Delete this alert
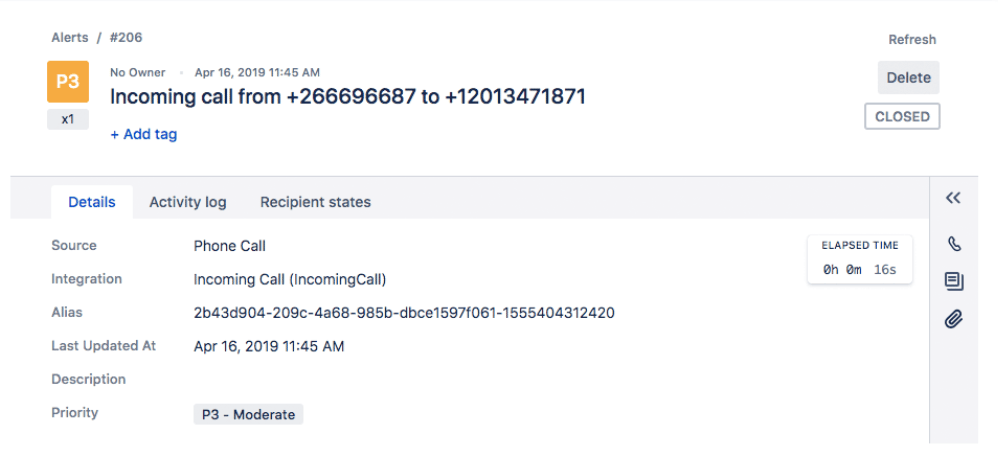 [908, 78]
